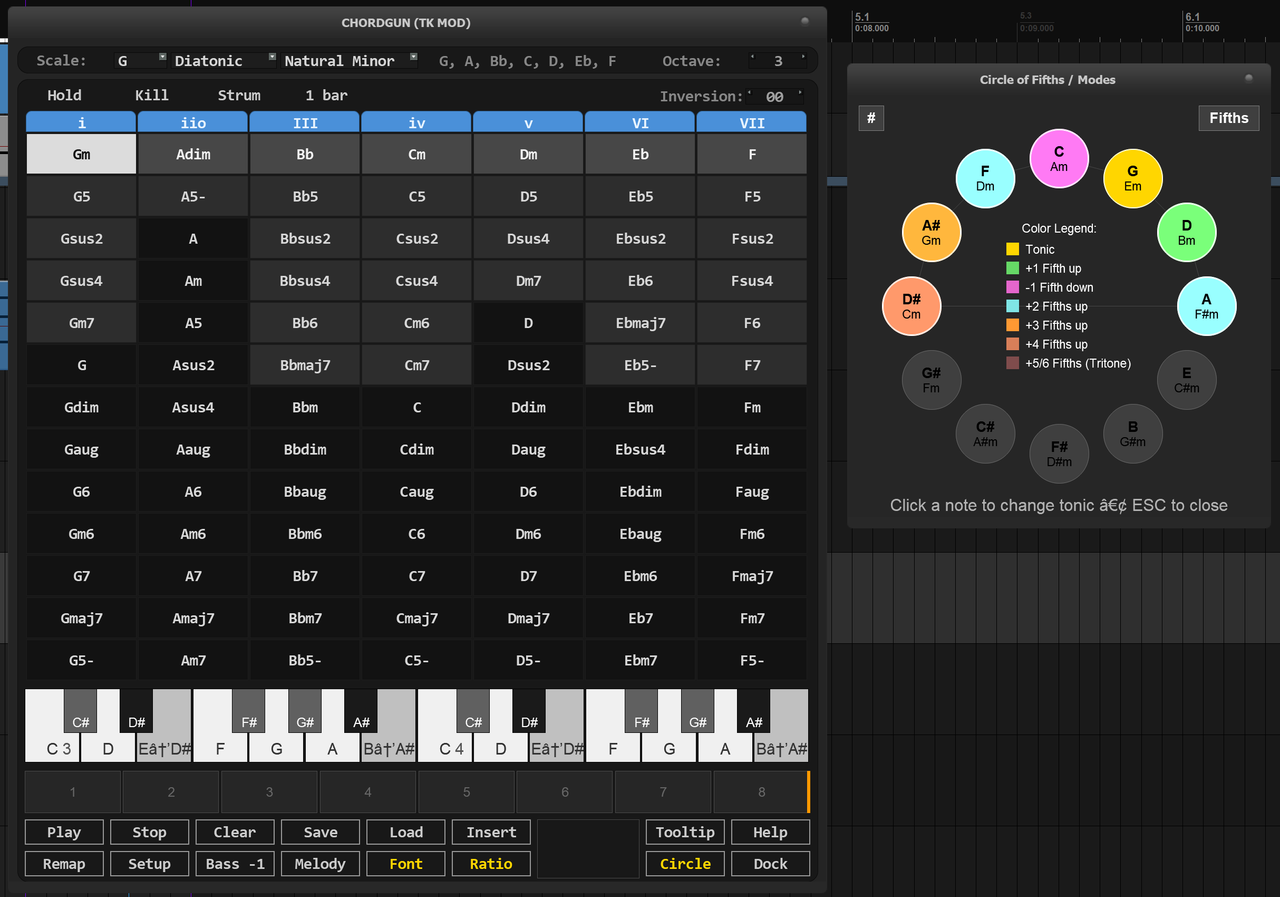This screenshot has height=897, width=1280.
Task: Play the Ebmaj7 chord
Action: click(x=640, y=323)
